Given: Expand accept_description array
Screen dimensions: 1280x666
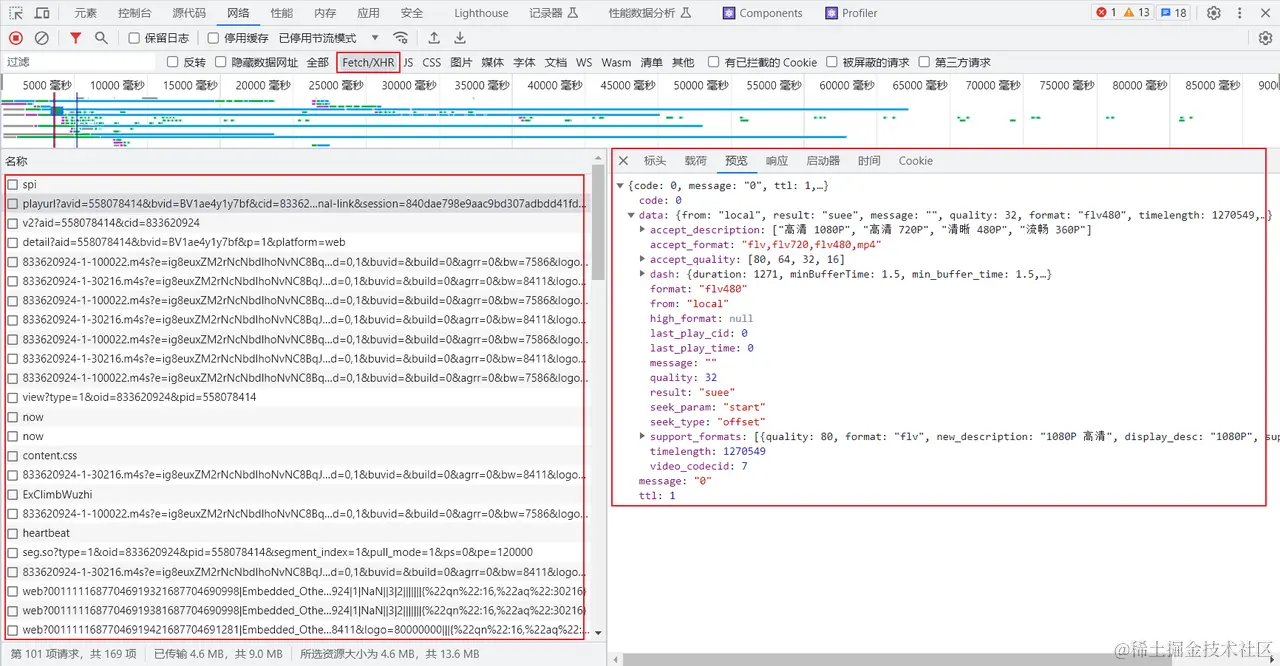Looking at the screenshot, I should (642, 230).
